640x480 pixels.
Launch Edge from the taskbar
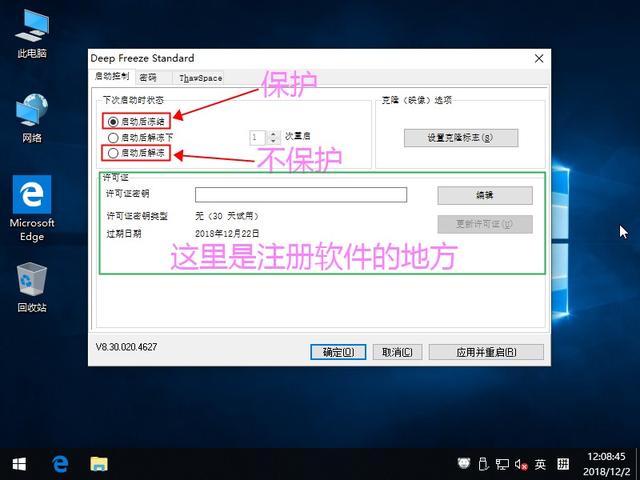tap(60, 464)
